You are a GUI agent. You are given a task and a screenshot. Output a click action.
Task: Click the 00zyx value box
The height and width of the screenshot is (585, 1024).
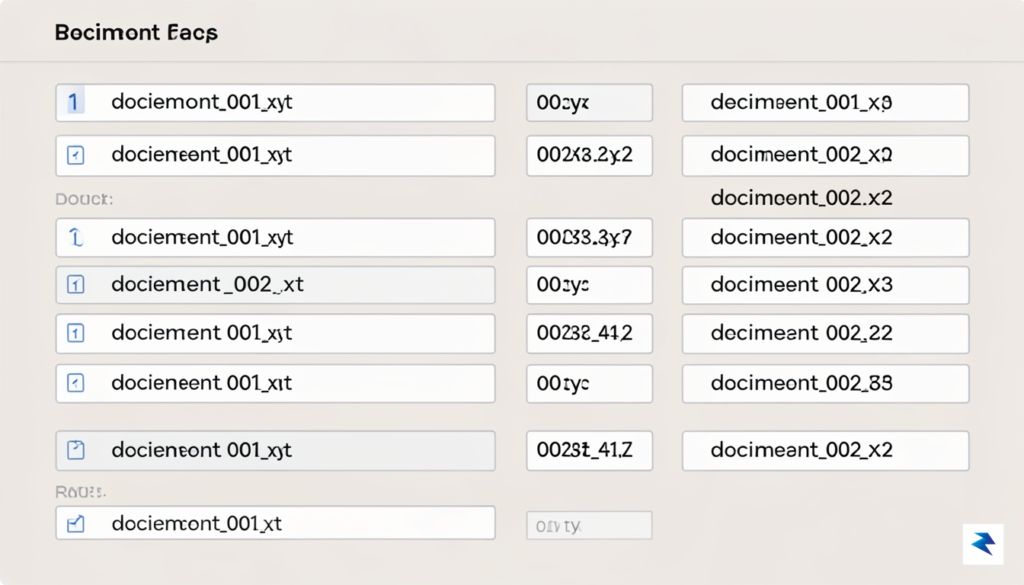pyautogui.click(x=589, y=103)
